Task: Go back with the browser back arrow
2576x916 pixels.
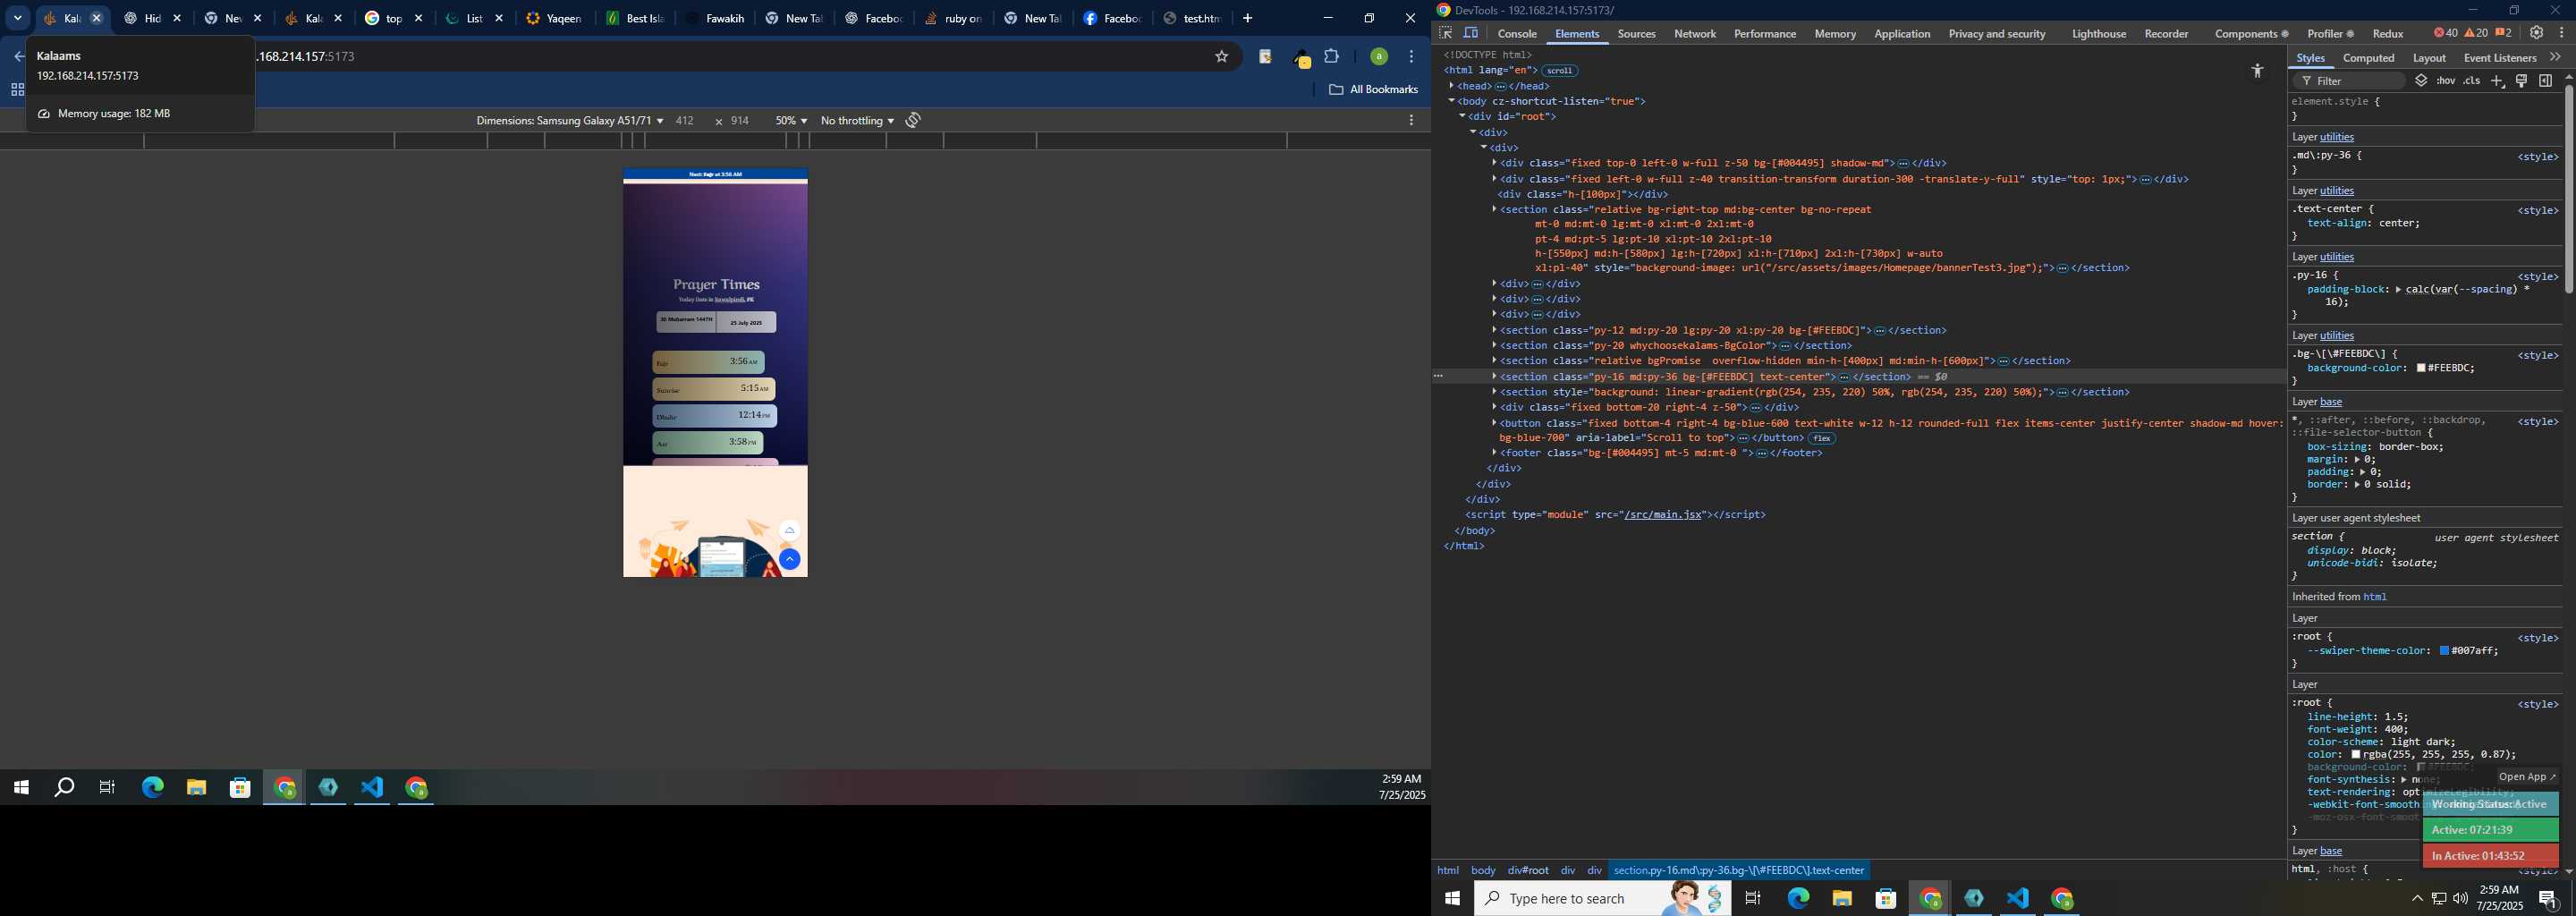Action: coord(17,57)
